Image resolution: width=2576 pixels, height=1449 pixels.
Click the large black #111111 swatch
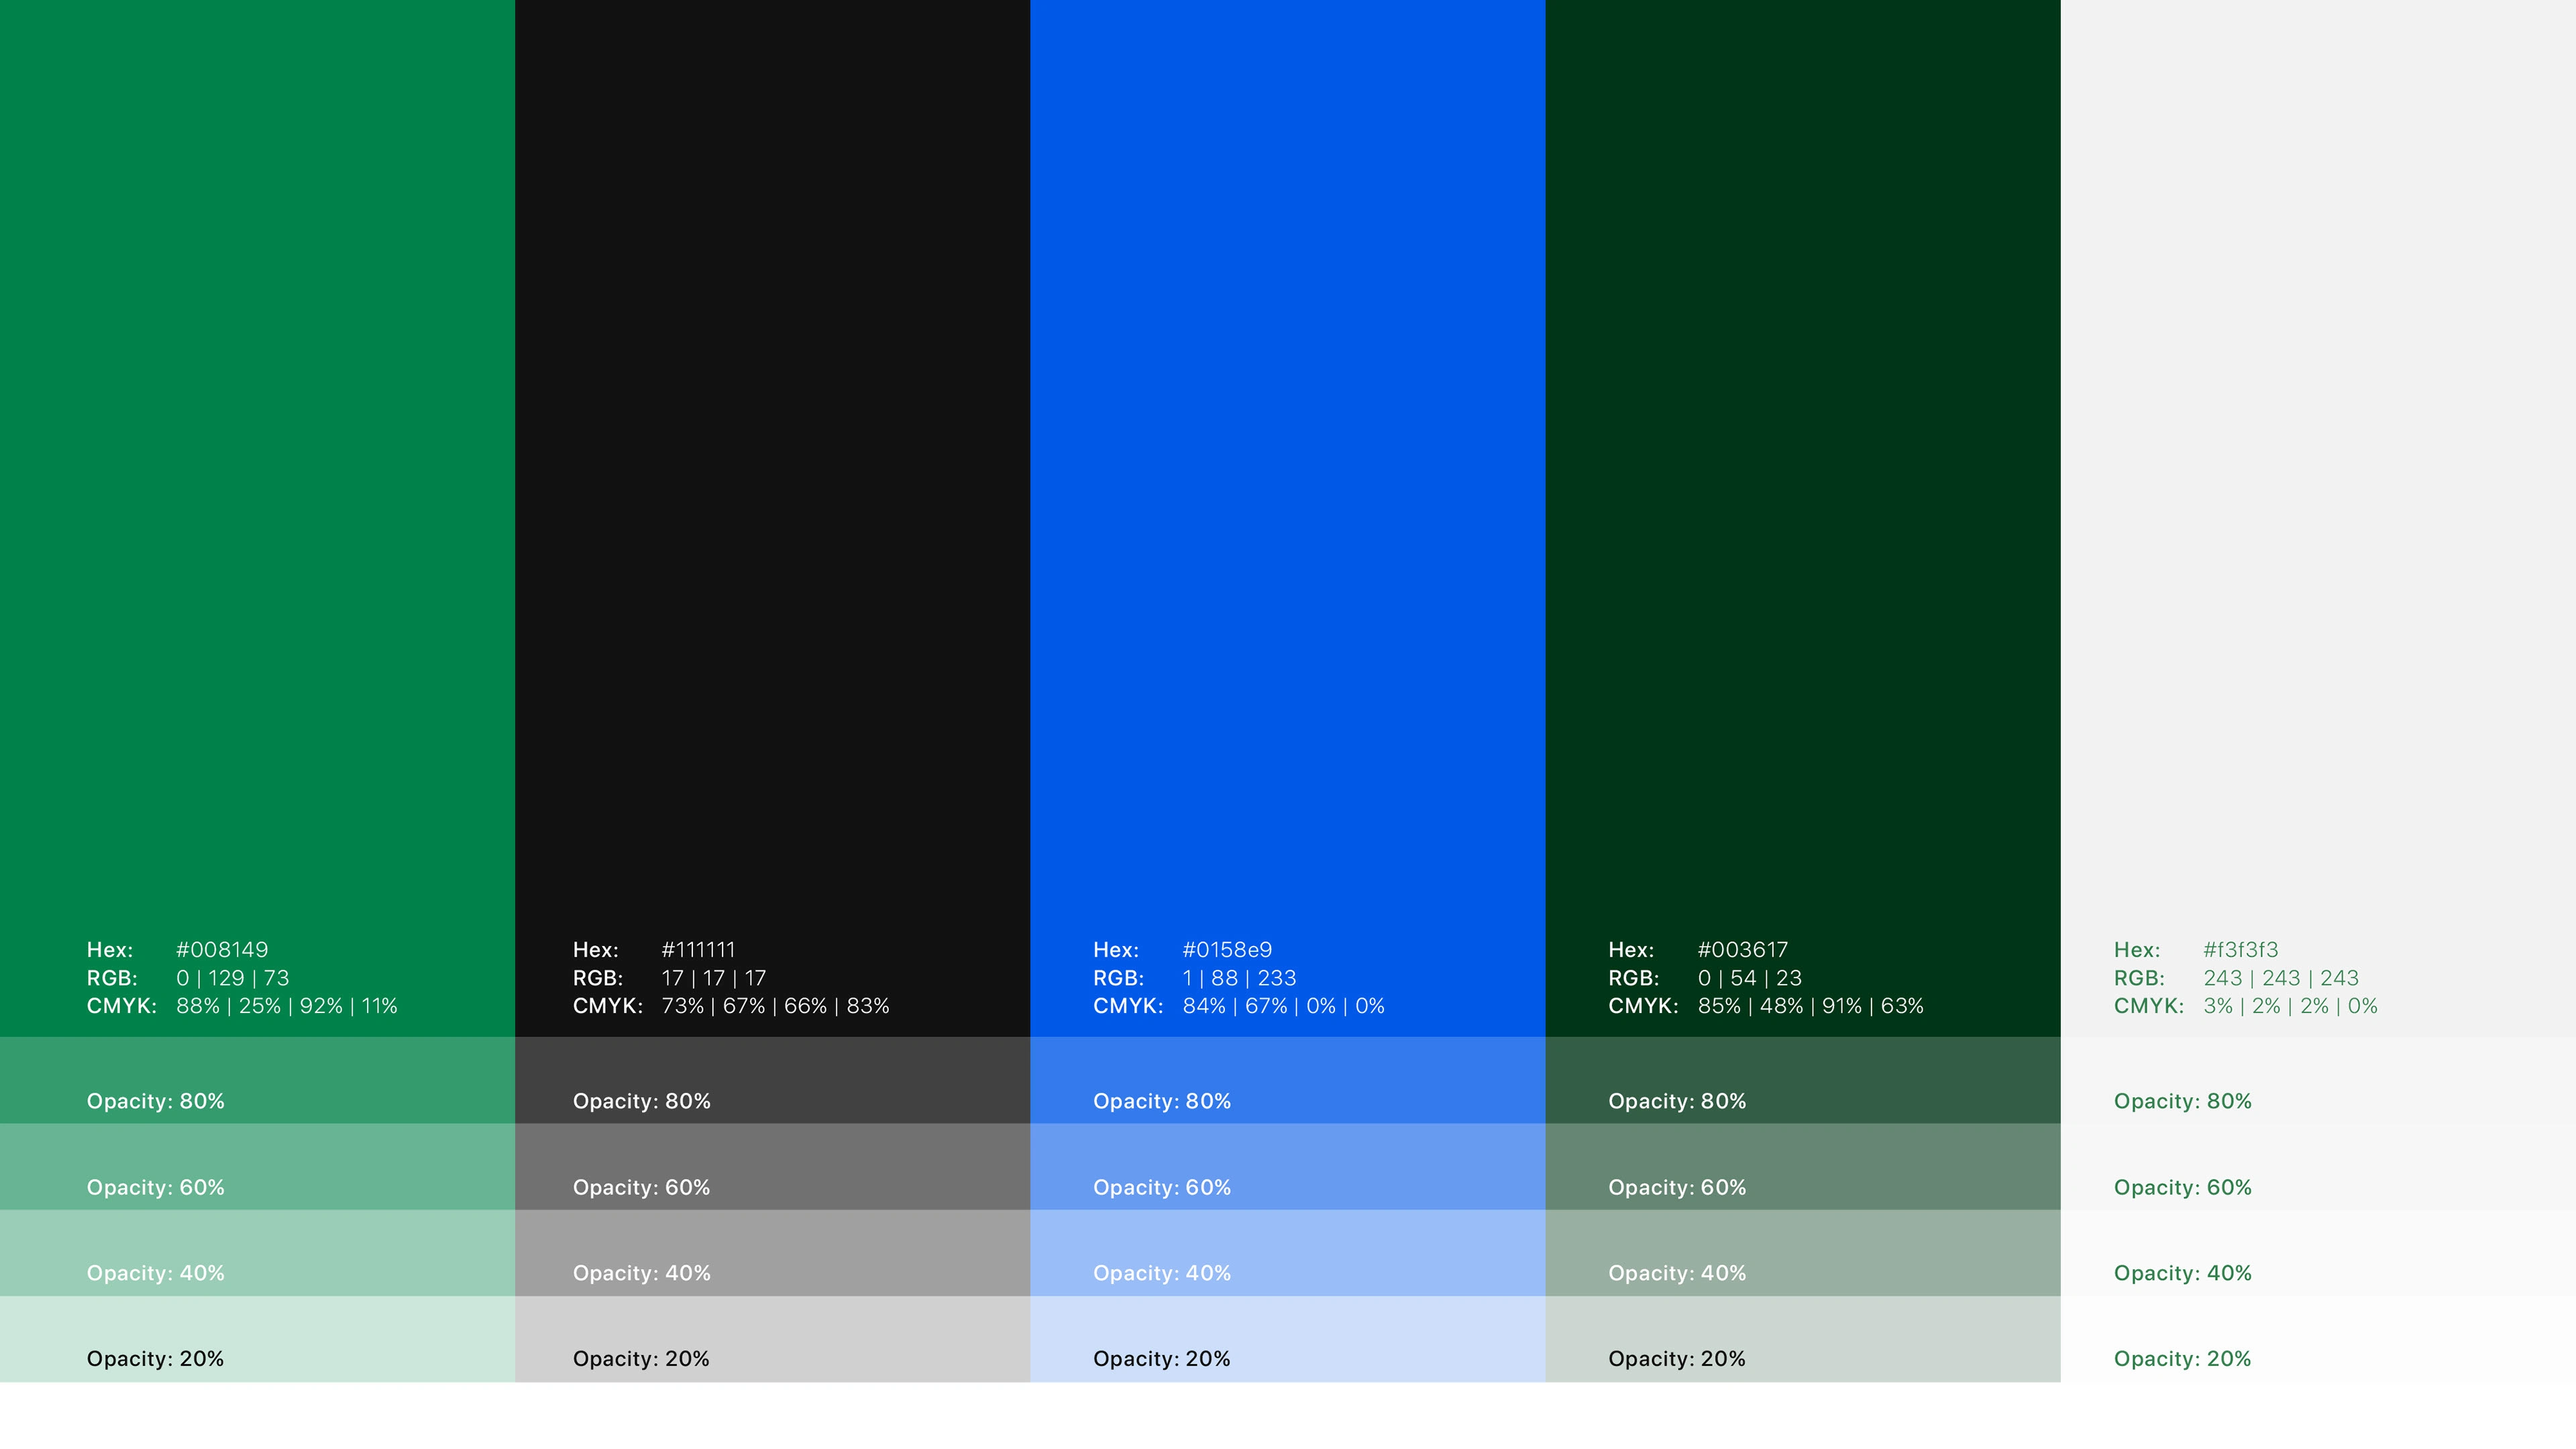tap(772, 450)
